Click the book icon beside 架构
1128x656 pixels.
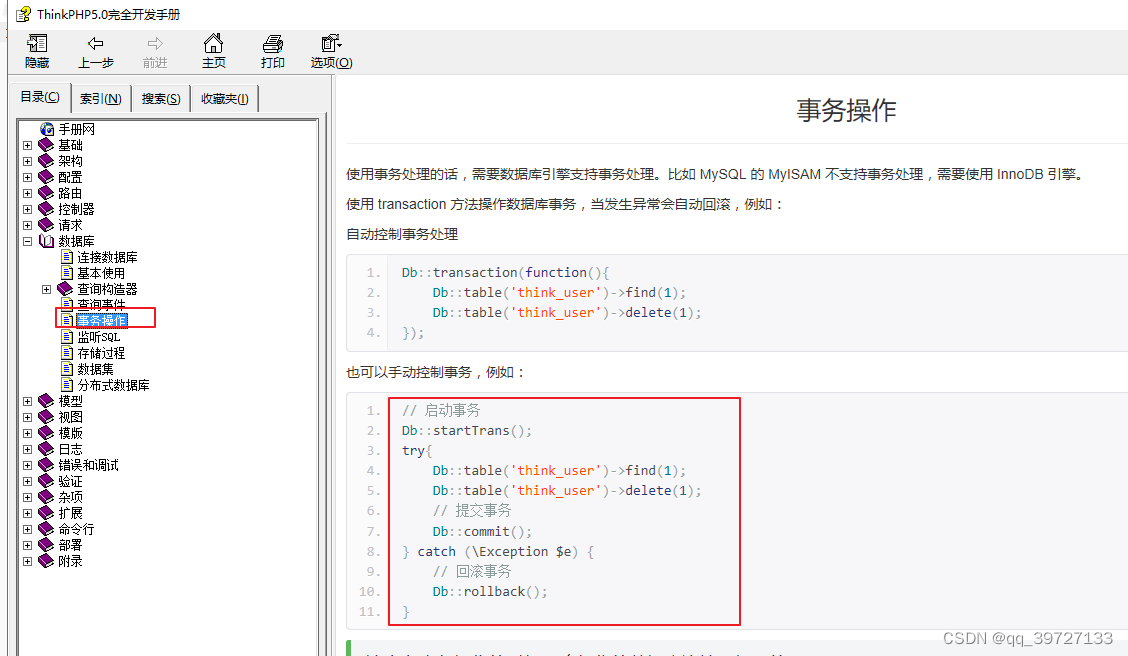(46, 161)
